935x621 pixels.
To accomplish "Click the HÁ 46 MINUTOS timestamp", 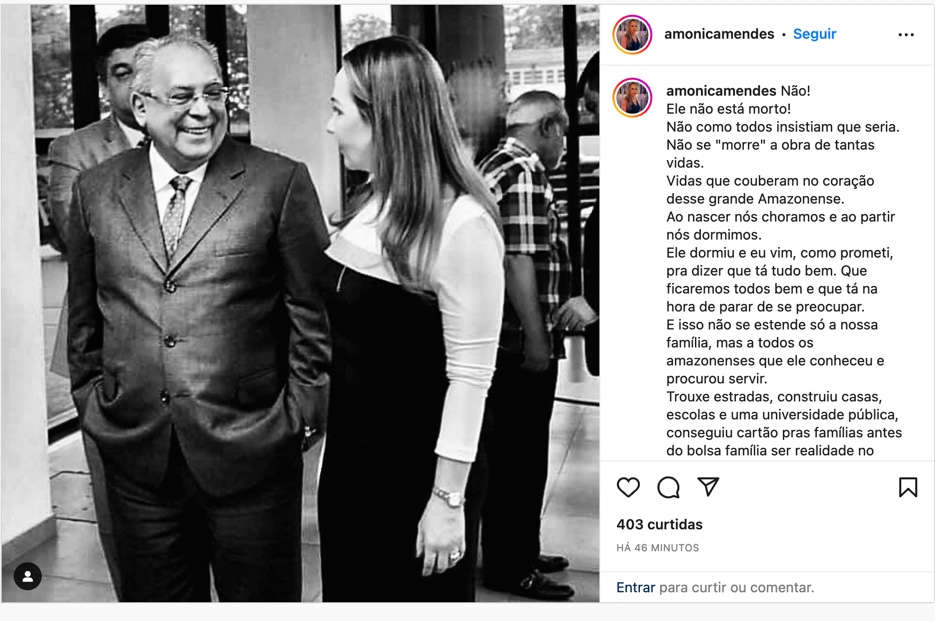I will pyautogui.click(x=658, y=548).
